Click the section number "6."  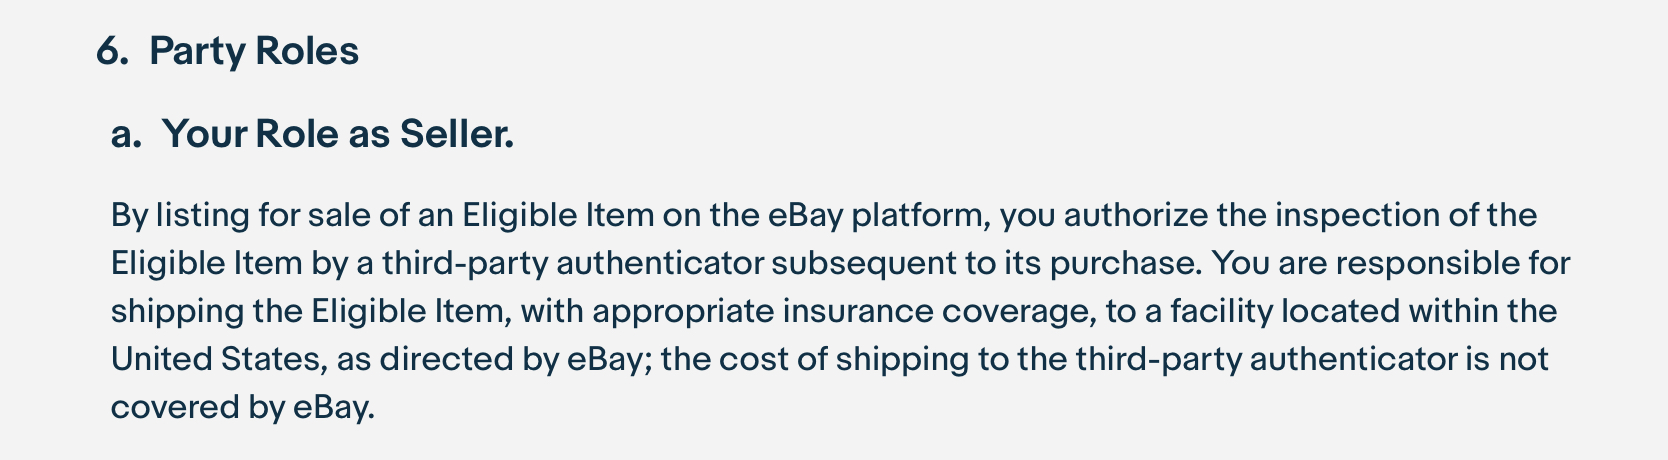[112, 51]
